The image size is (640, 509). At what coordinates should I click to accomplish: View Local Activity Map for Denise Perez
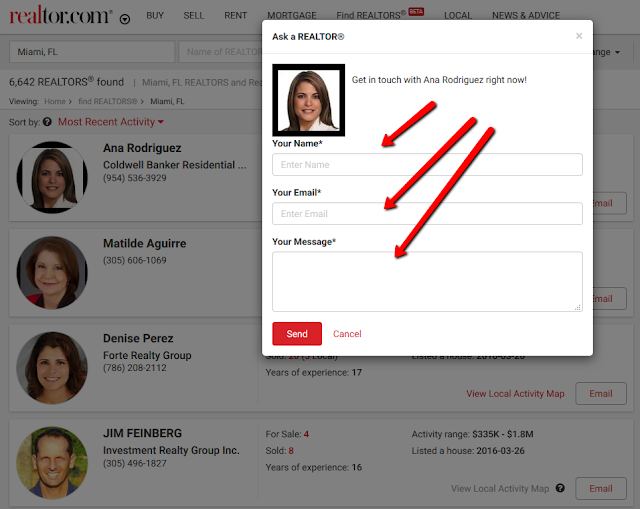pos(515,394)
